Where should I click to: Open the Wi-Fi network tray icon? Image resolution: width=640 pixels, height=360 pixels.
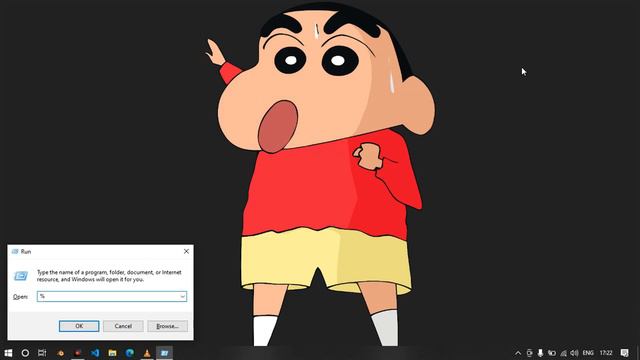[563, 353]
